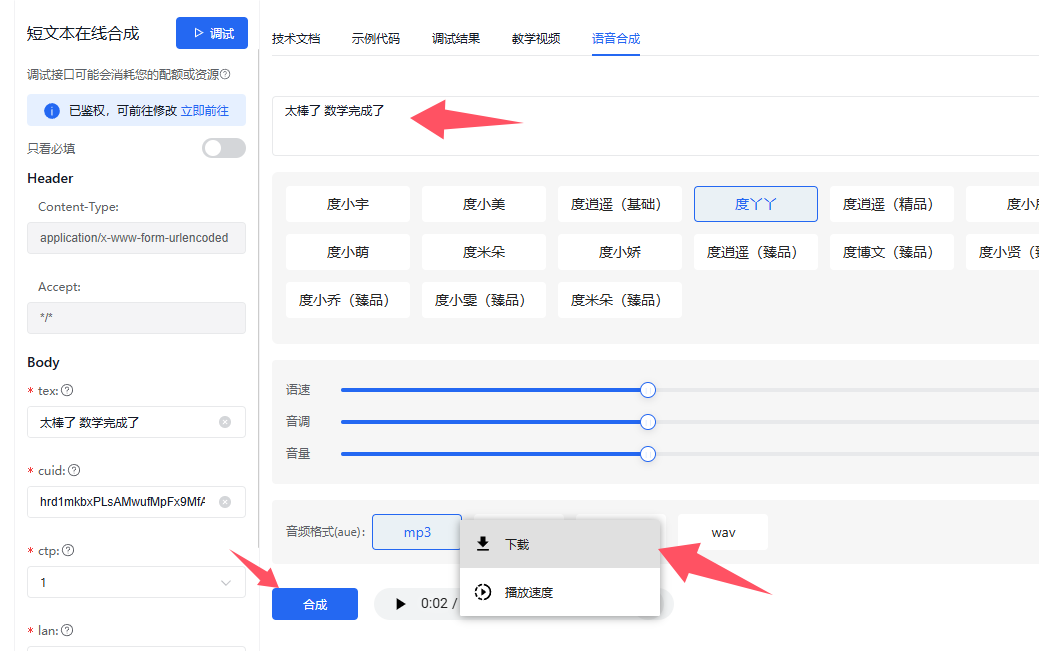Click the blue 调试 button
The width and height of the screenshot is (1039, 651).
212,33
